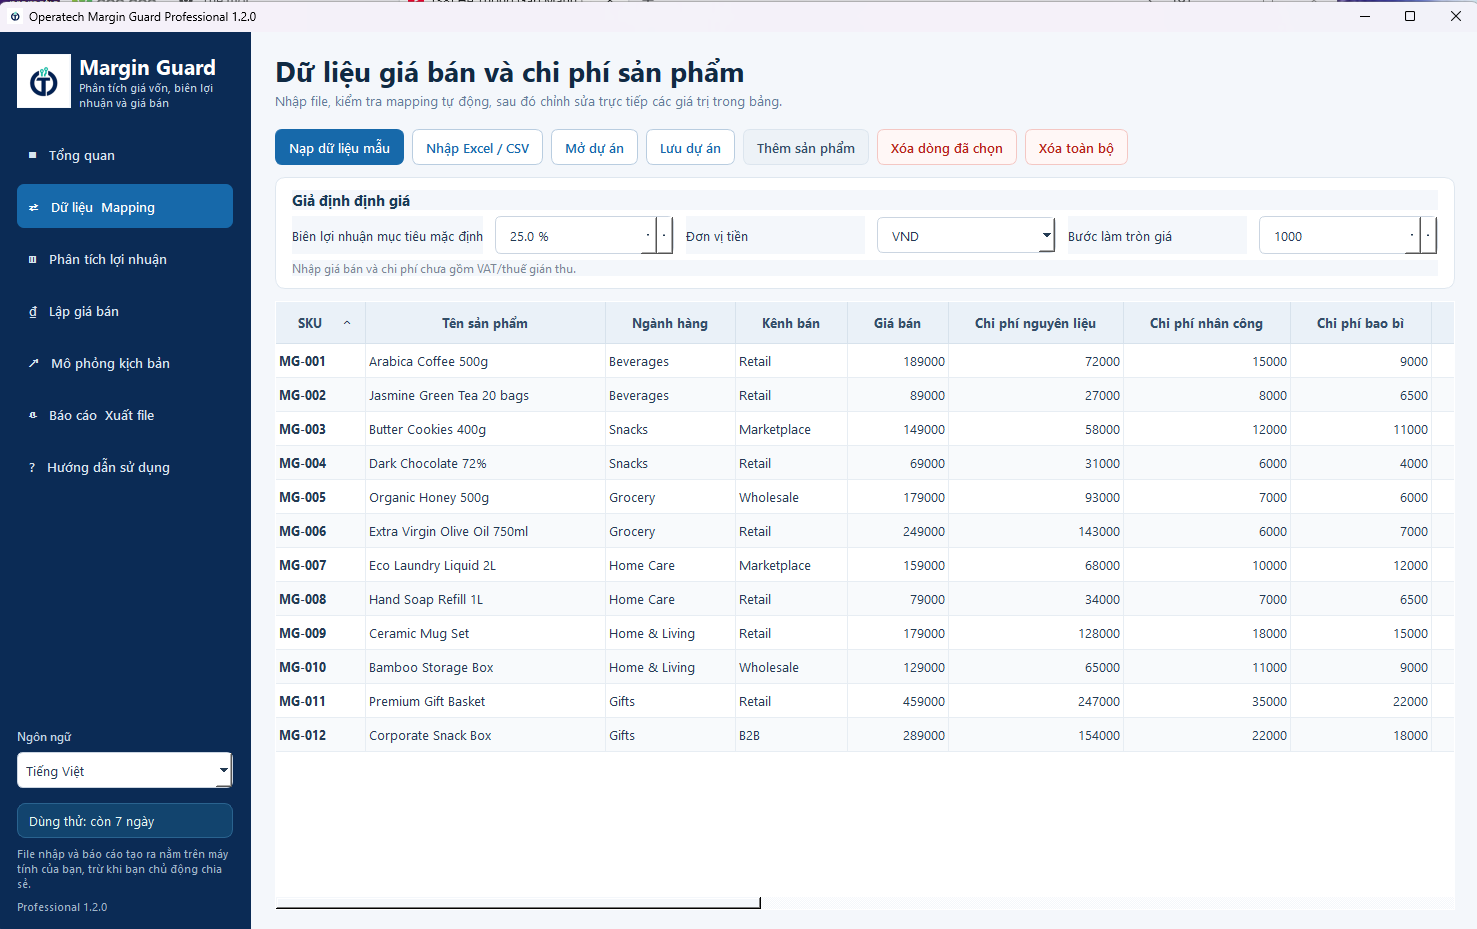Click the Ceramic Mug Set cell
The image size is (1477, 929).
point(485,633)
